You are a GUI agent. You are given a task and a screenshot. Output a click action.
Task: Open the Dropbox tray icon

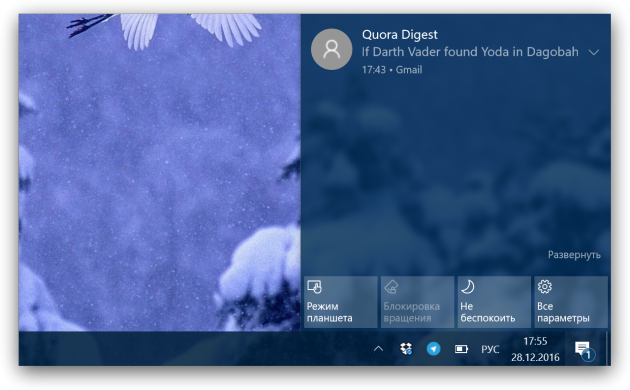406,349
